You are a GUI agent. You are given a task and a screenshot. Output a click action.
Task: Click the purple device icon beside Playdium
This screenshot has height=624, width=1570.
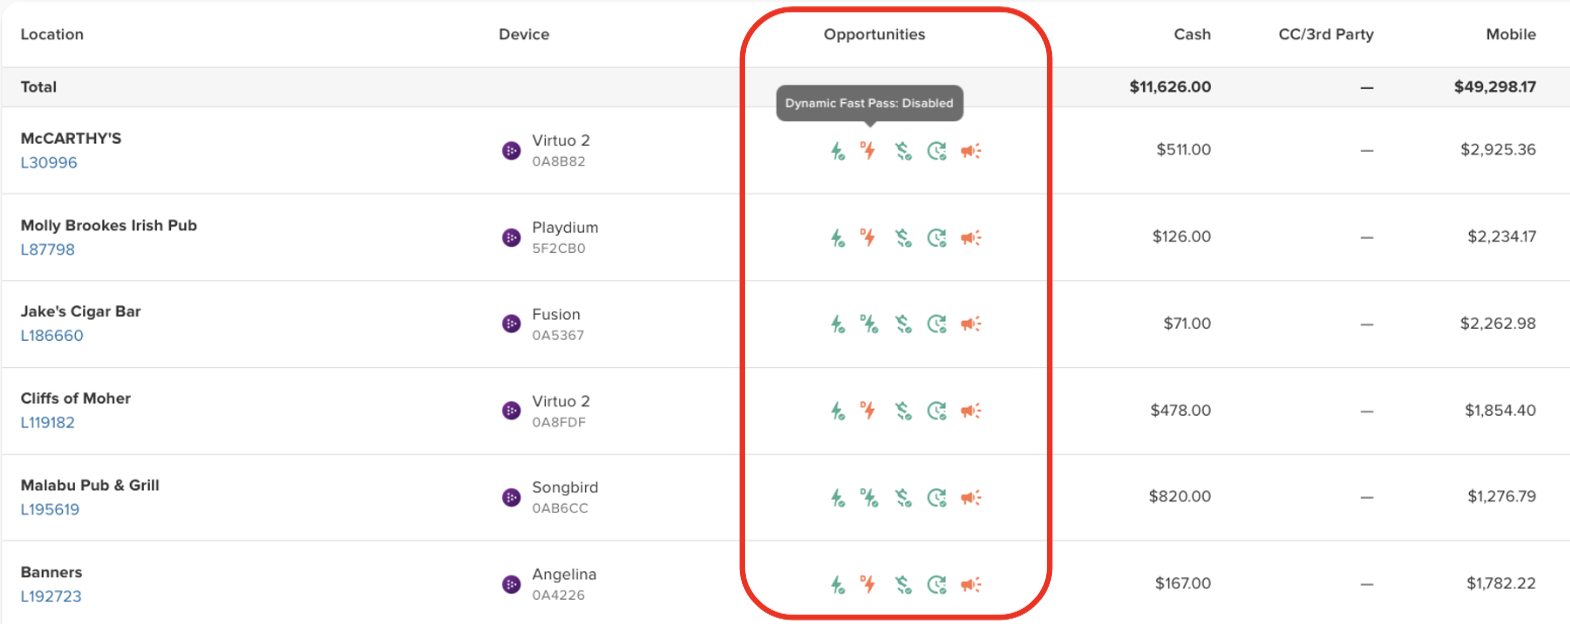[x=511, y=238]
